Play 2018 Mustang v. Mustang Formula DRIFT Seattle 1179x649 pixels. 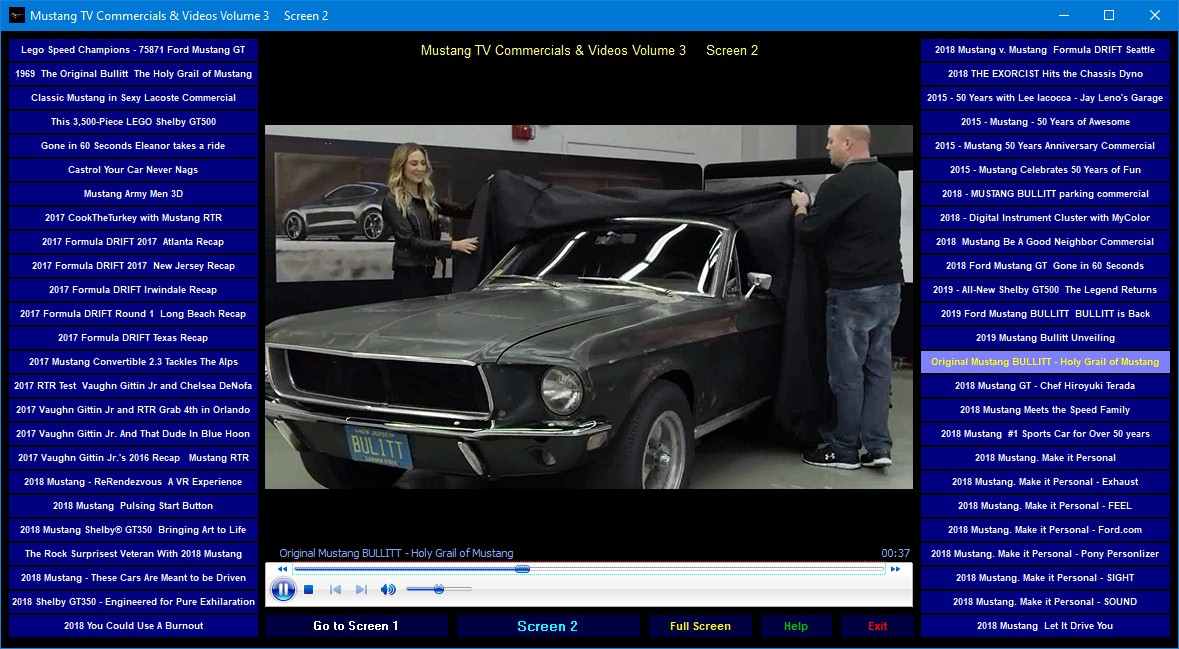(1045, 50)
